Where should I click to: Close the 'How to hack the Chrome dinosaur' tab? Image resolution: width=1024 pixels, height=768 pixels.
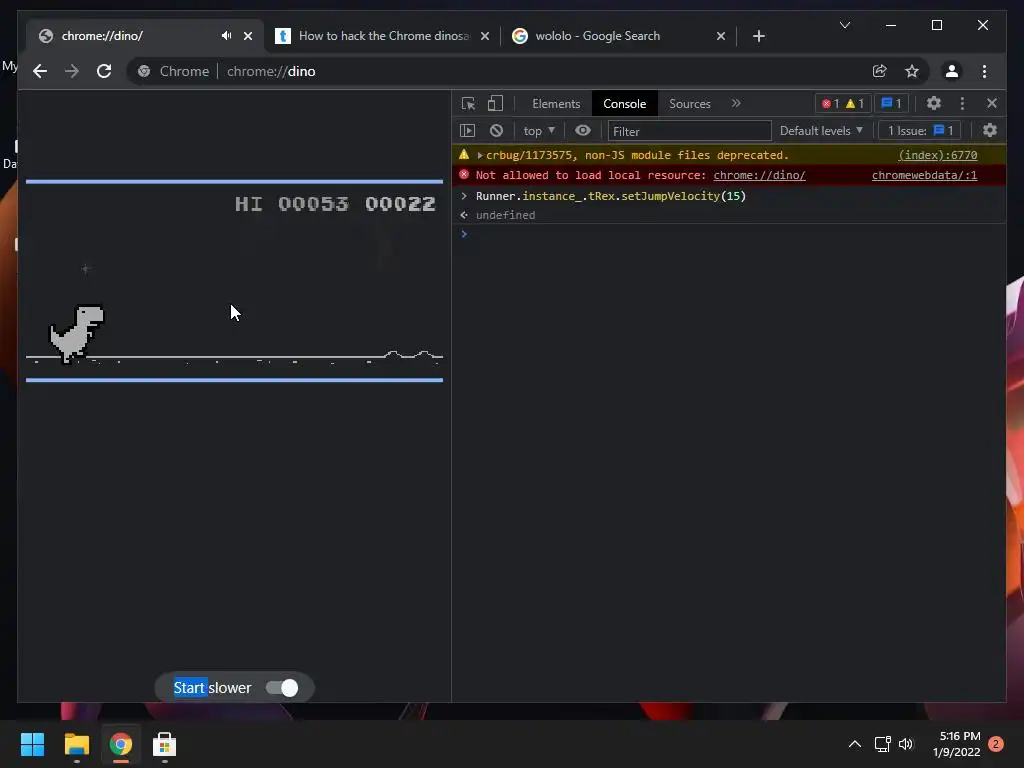[x=485, y=36]
